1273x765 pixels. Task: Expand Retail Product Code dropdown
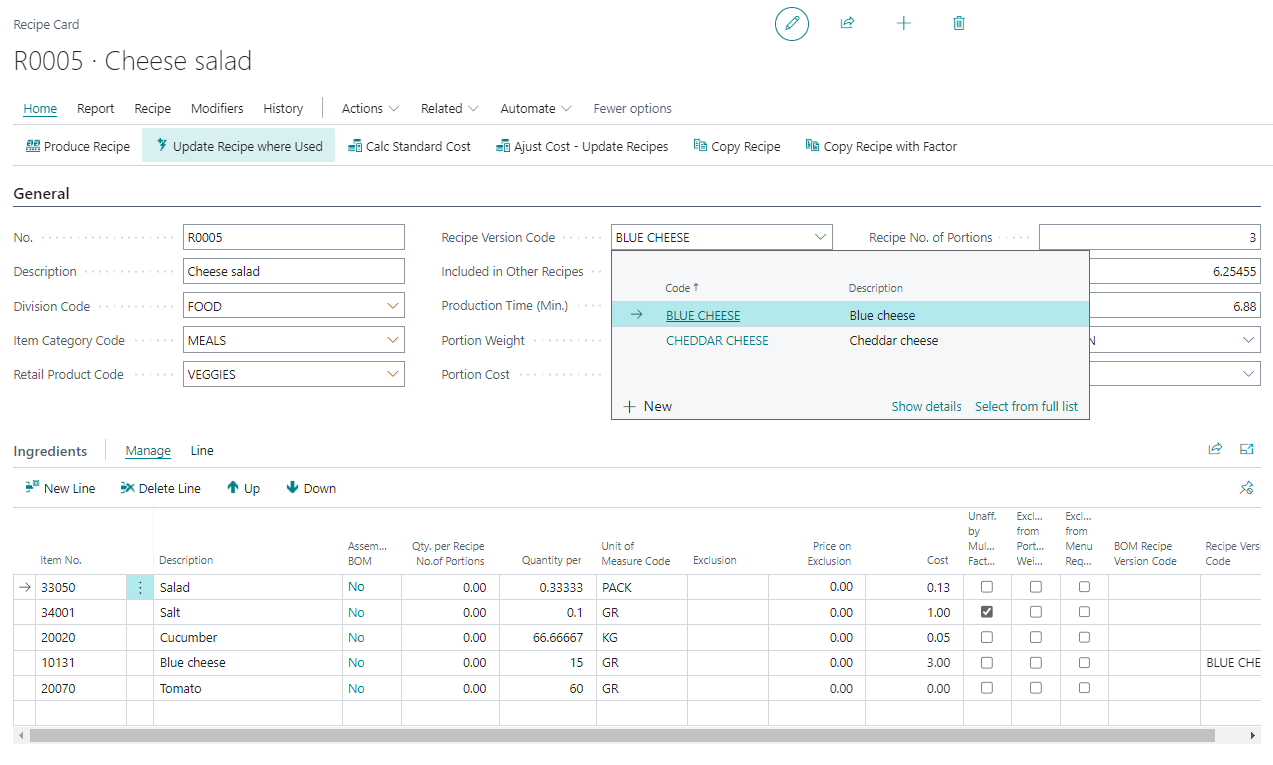[x=392, y=374]
